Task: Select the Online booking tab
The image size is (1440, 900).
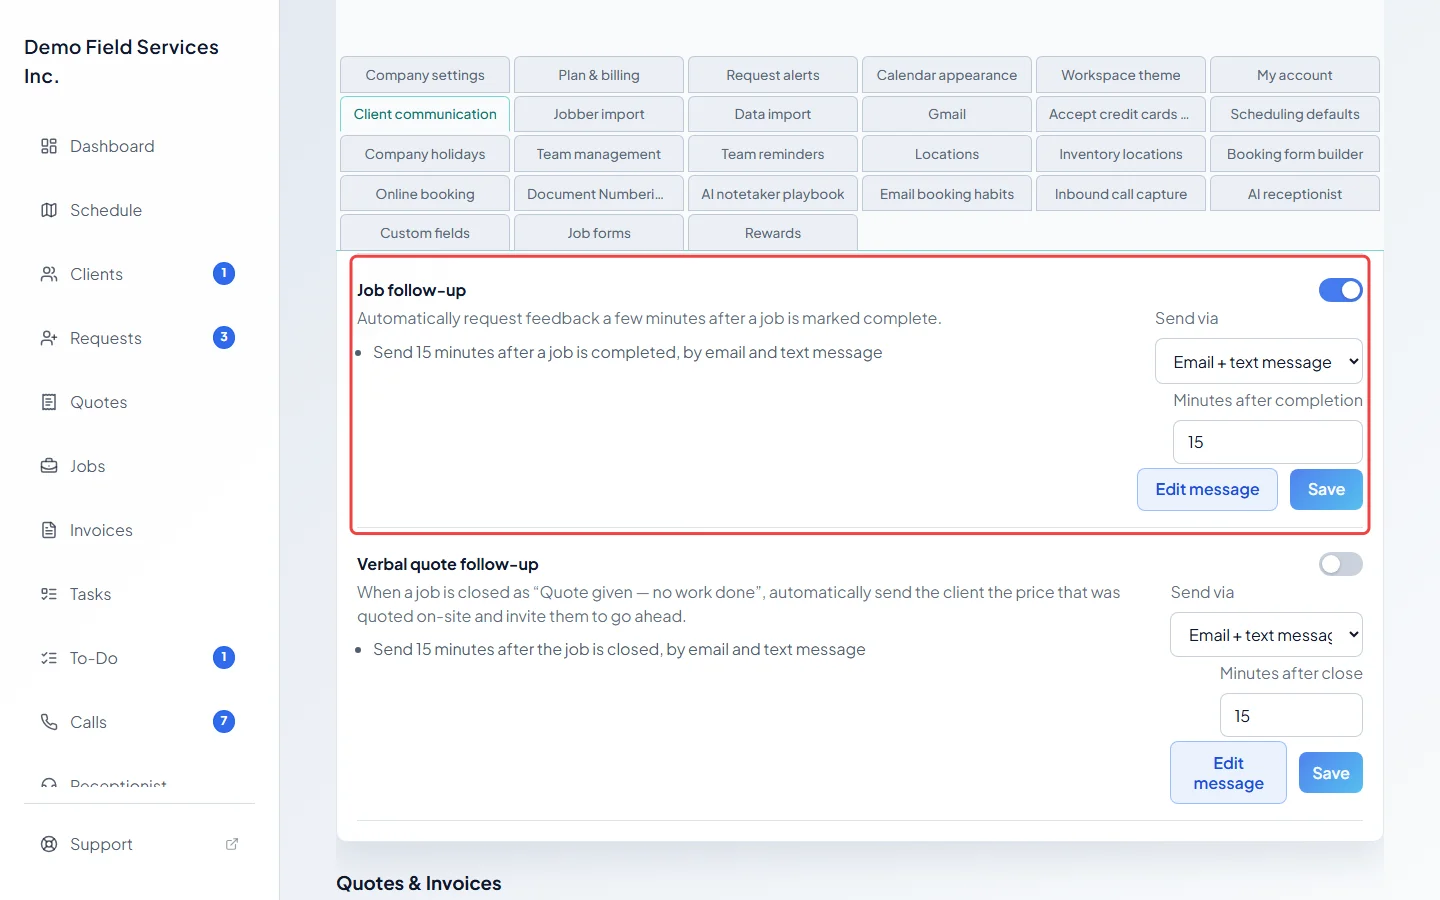Action: click(x=425, y=194)
